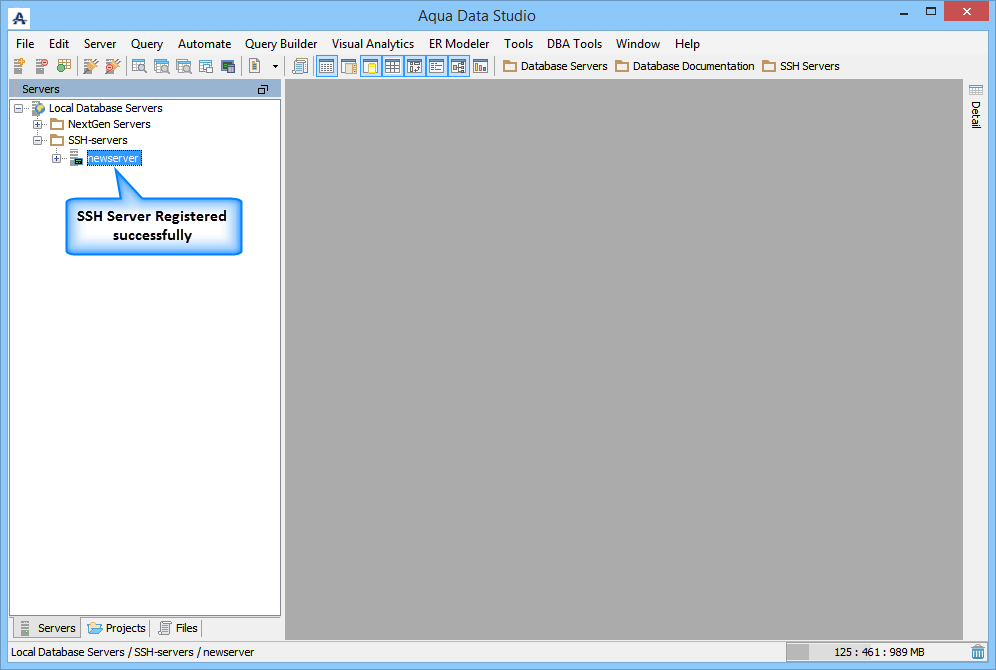The image size is (996, 670).
Task: Click the Disconnect plug icon with red minus
Action: [112, 66]
